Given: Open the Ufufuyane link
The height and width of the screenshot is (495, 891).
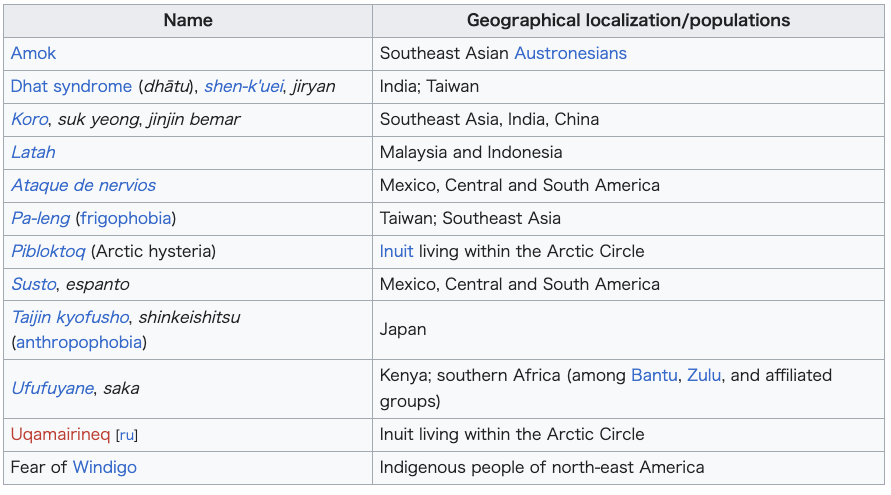Looking at the screenshot, I should coord(52,388).
